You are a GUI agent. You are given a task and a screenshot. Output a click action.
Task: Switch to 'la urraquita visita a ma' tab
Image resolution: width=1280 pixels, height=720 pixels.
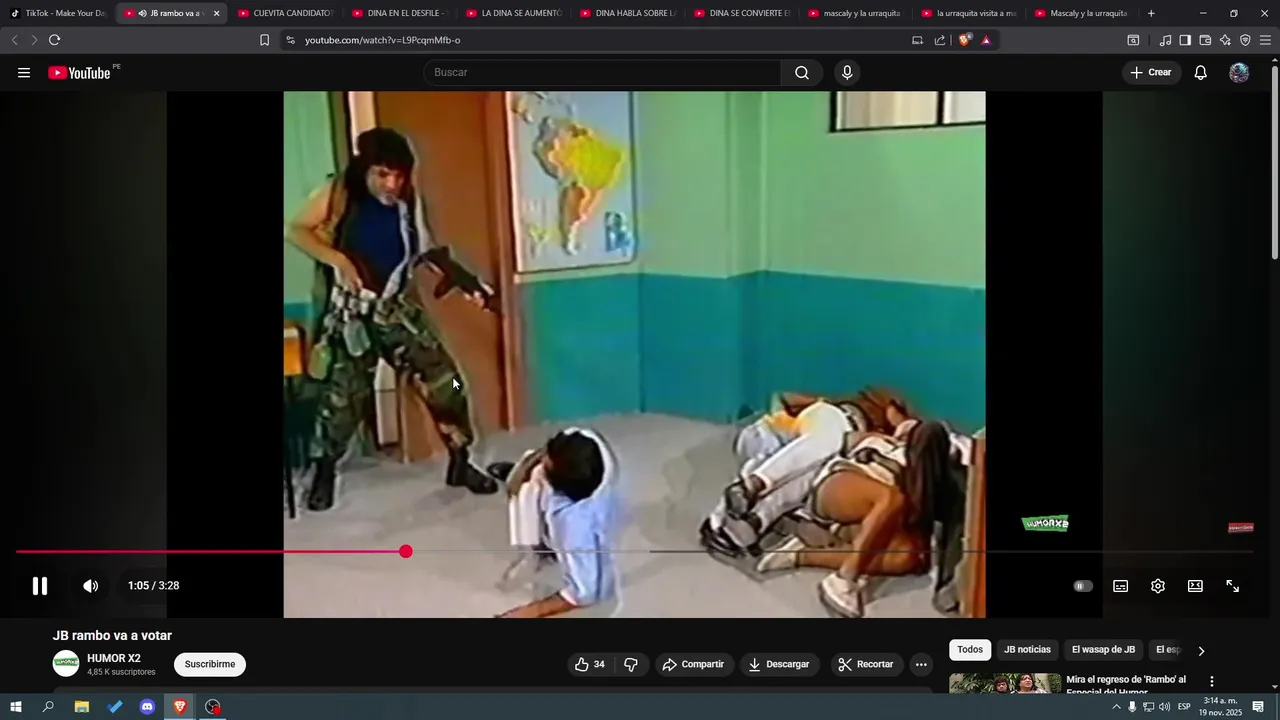968,13
